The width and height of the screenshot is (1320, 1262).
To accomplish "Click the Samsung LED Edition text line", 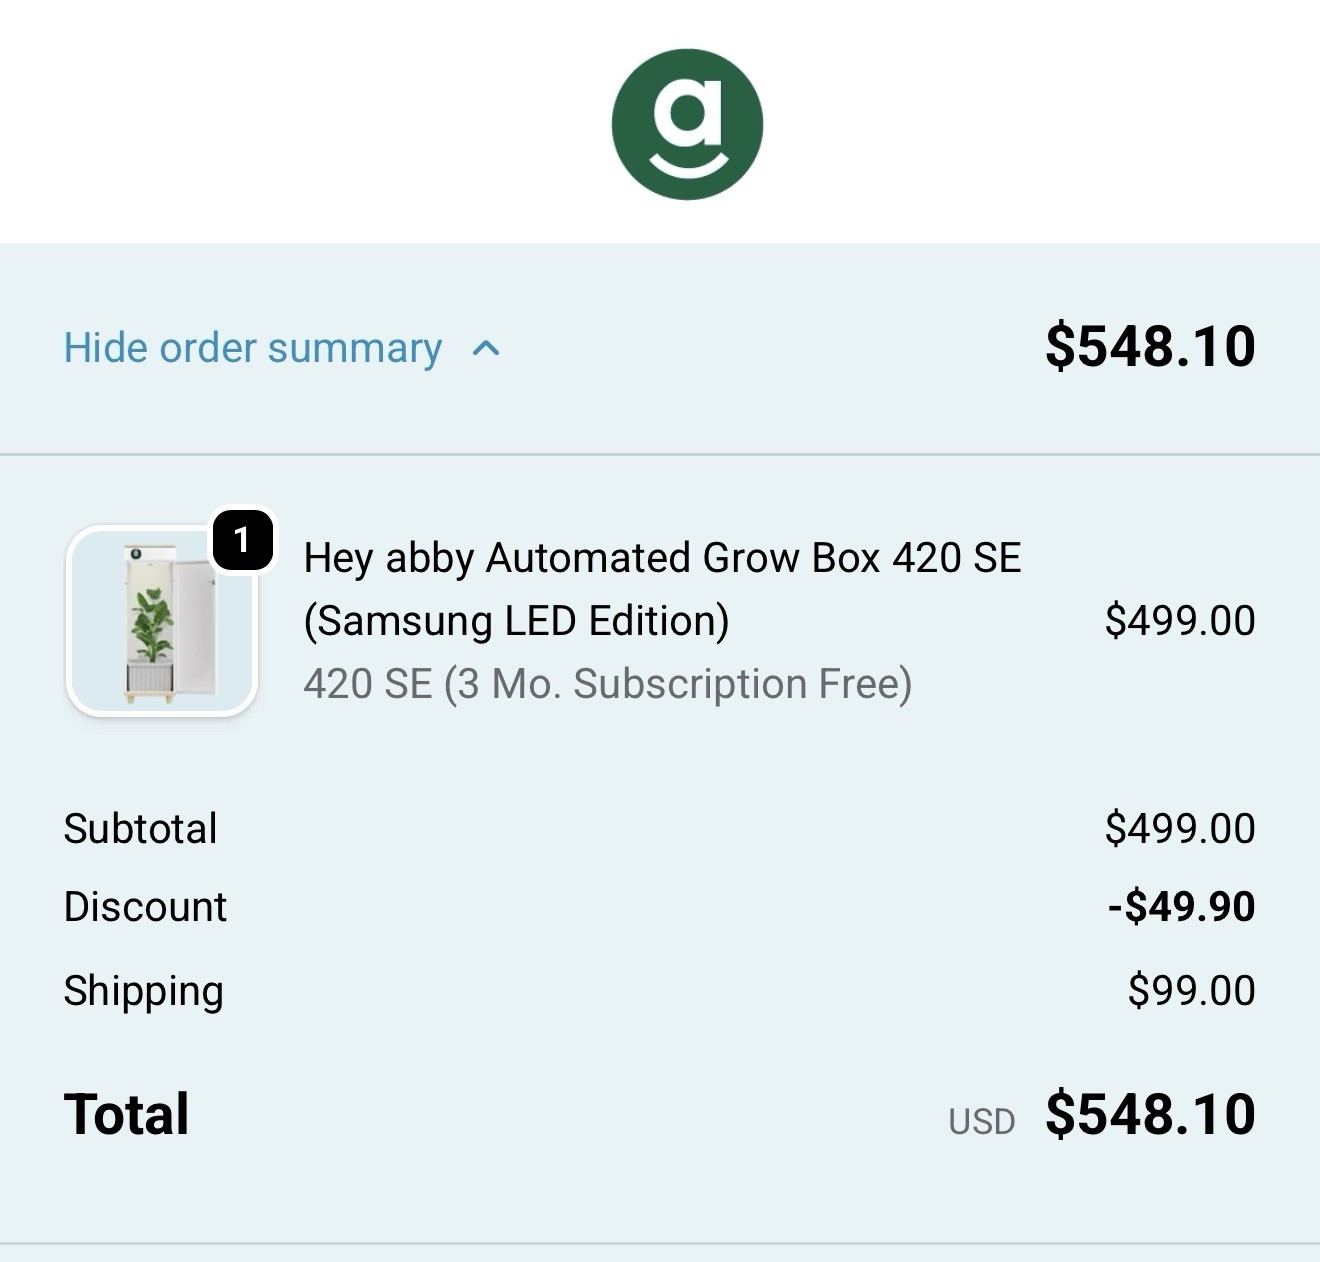I will (516, 621).
